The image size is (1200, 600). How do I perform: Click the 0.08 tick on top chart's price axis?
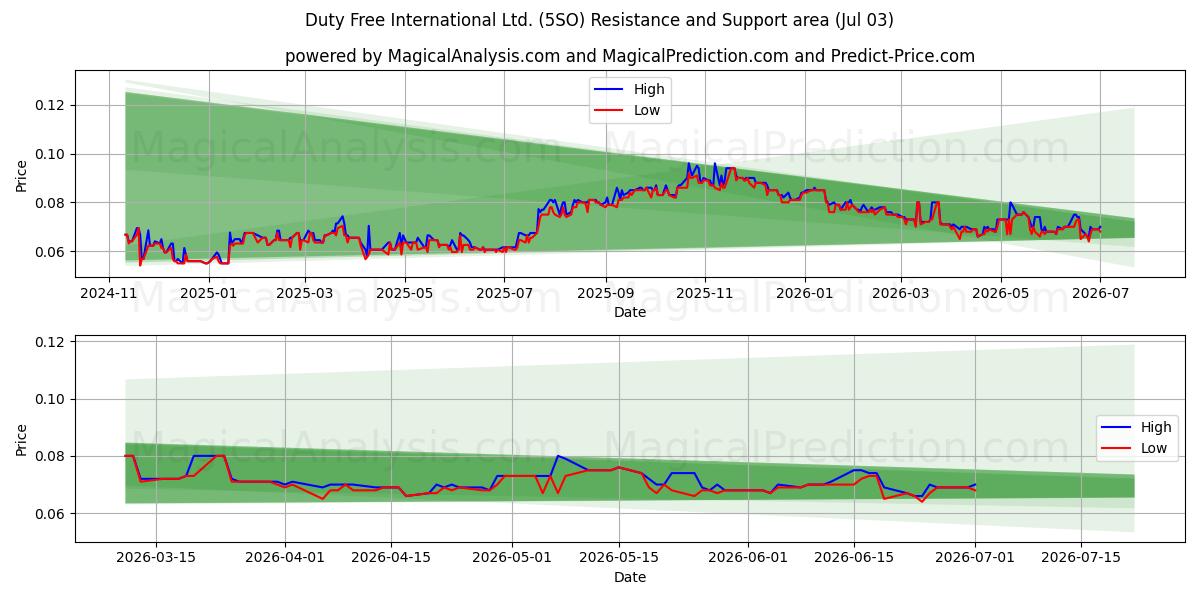pos(51,203)
